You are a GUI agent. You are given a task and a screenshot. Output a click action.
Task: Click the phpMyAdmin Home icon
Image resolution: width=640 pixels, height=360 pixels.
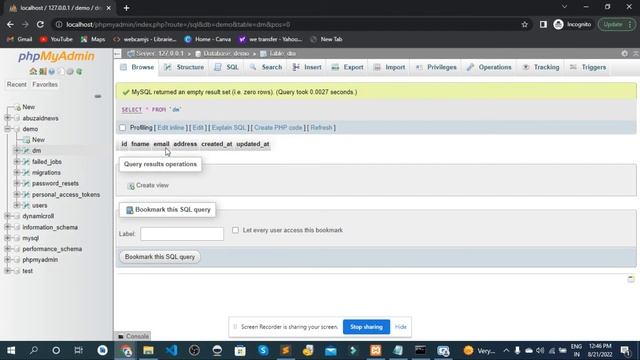click(33, 71)
